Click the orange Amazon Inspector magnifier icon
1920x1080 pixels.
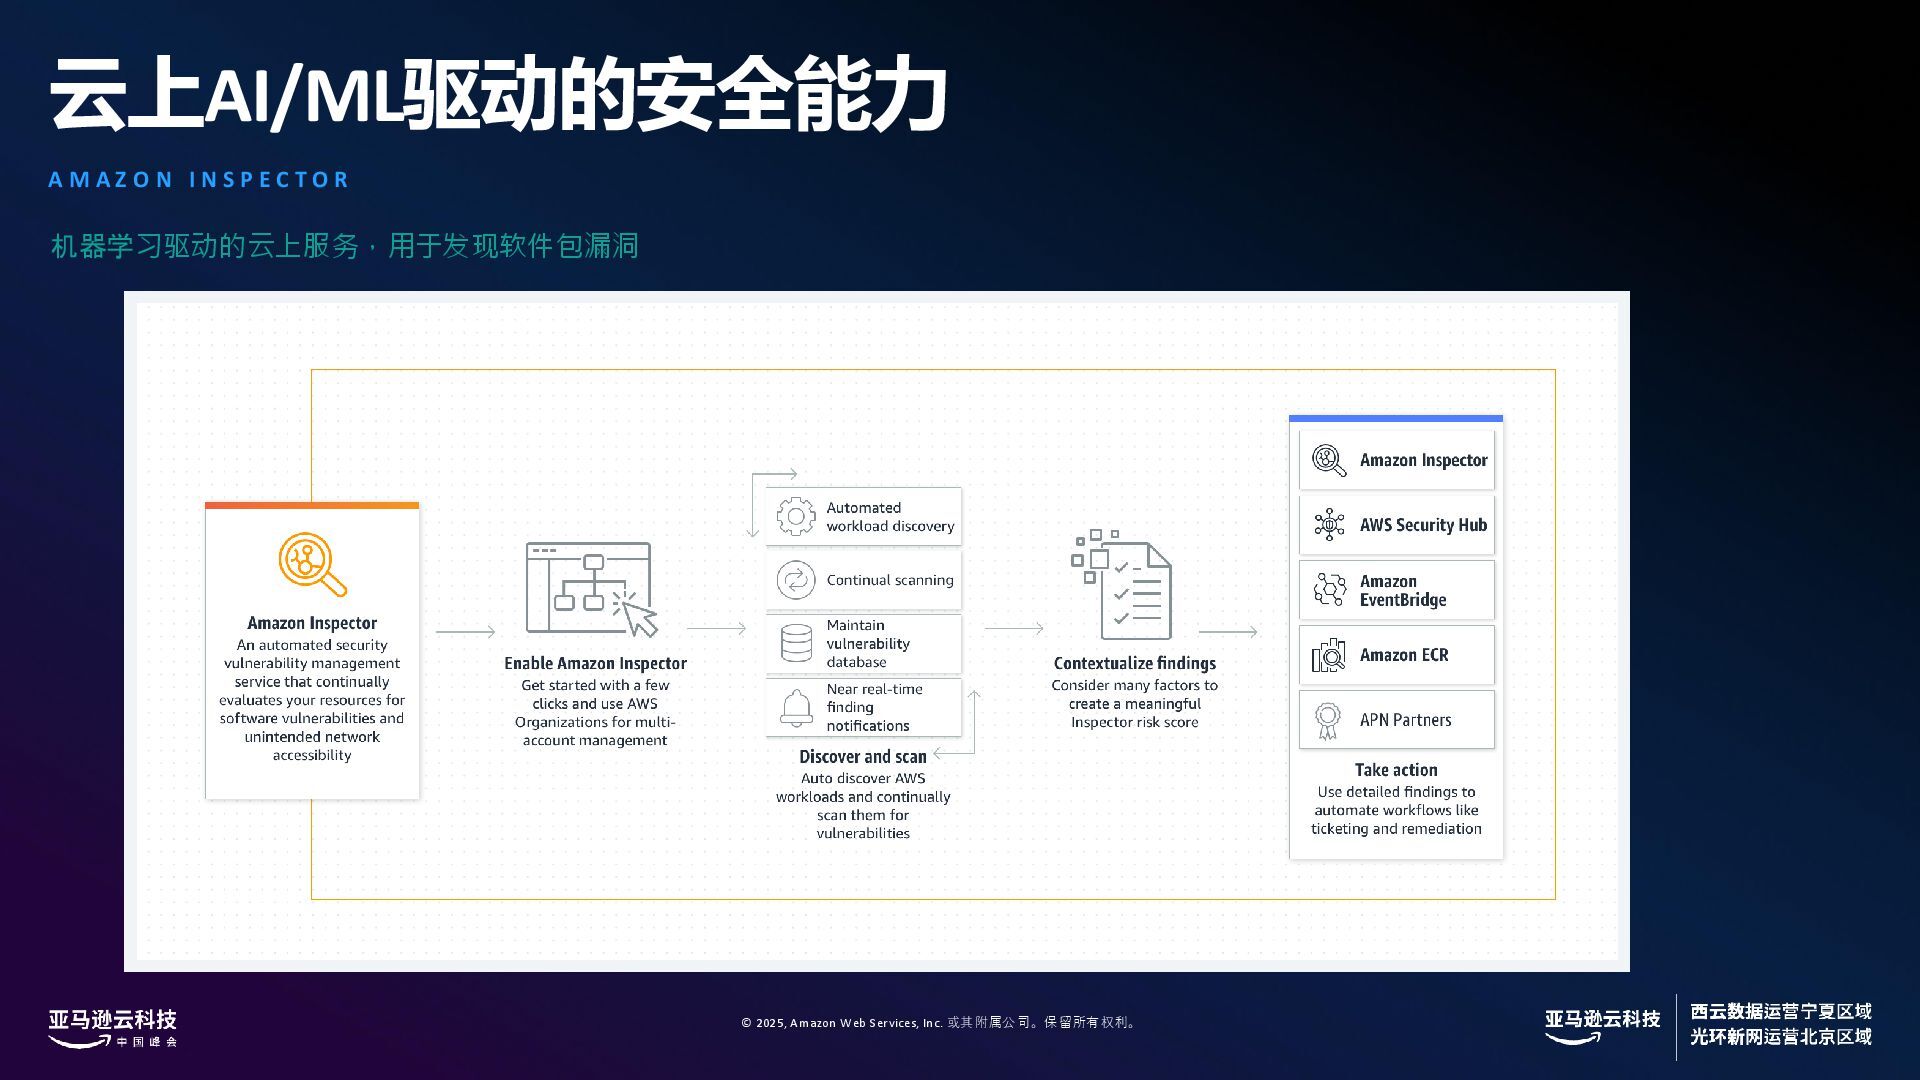pos(312,564)
